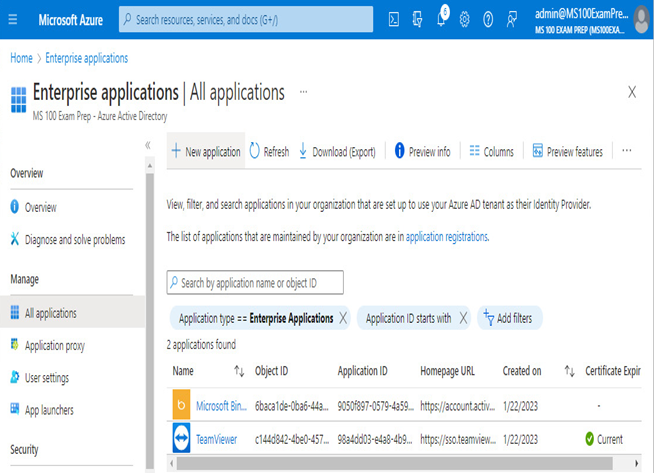
Task: Click the left menu scroll up arrow
Action: click(x=150, y=166)
